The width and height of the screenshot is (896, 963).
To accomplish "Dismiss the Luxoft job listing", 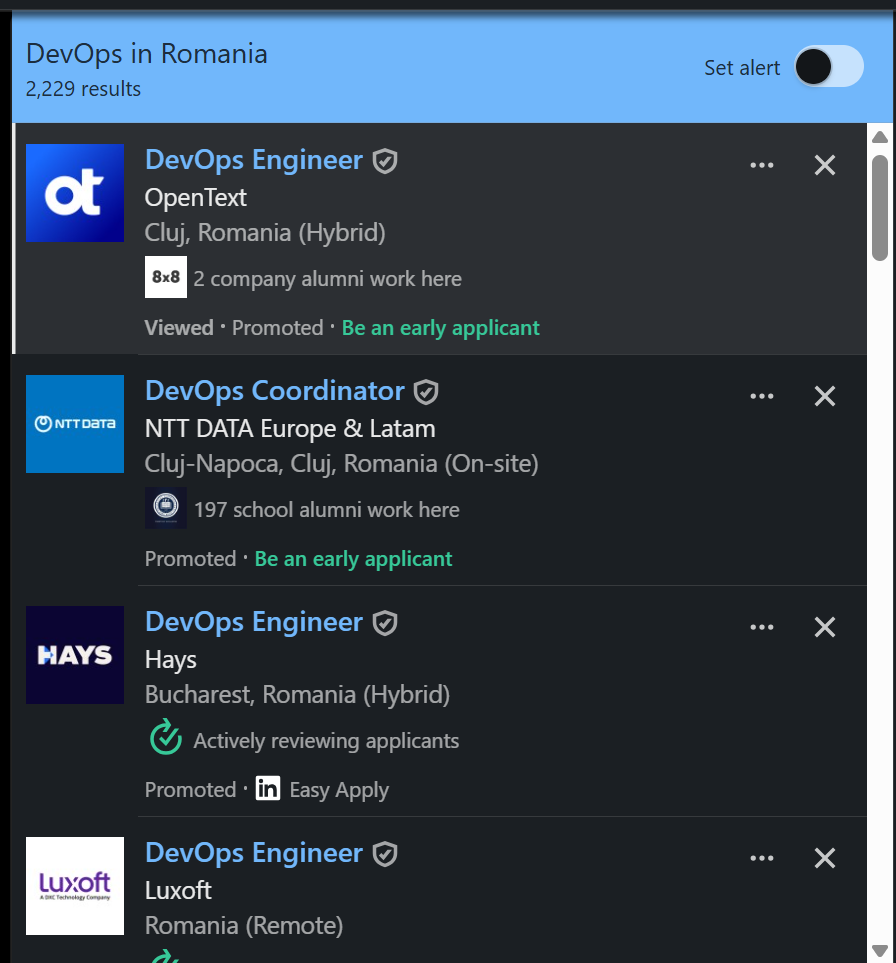I will click(825, 857).
